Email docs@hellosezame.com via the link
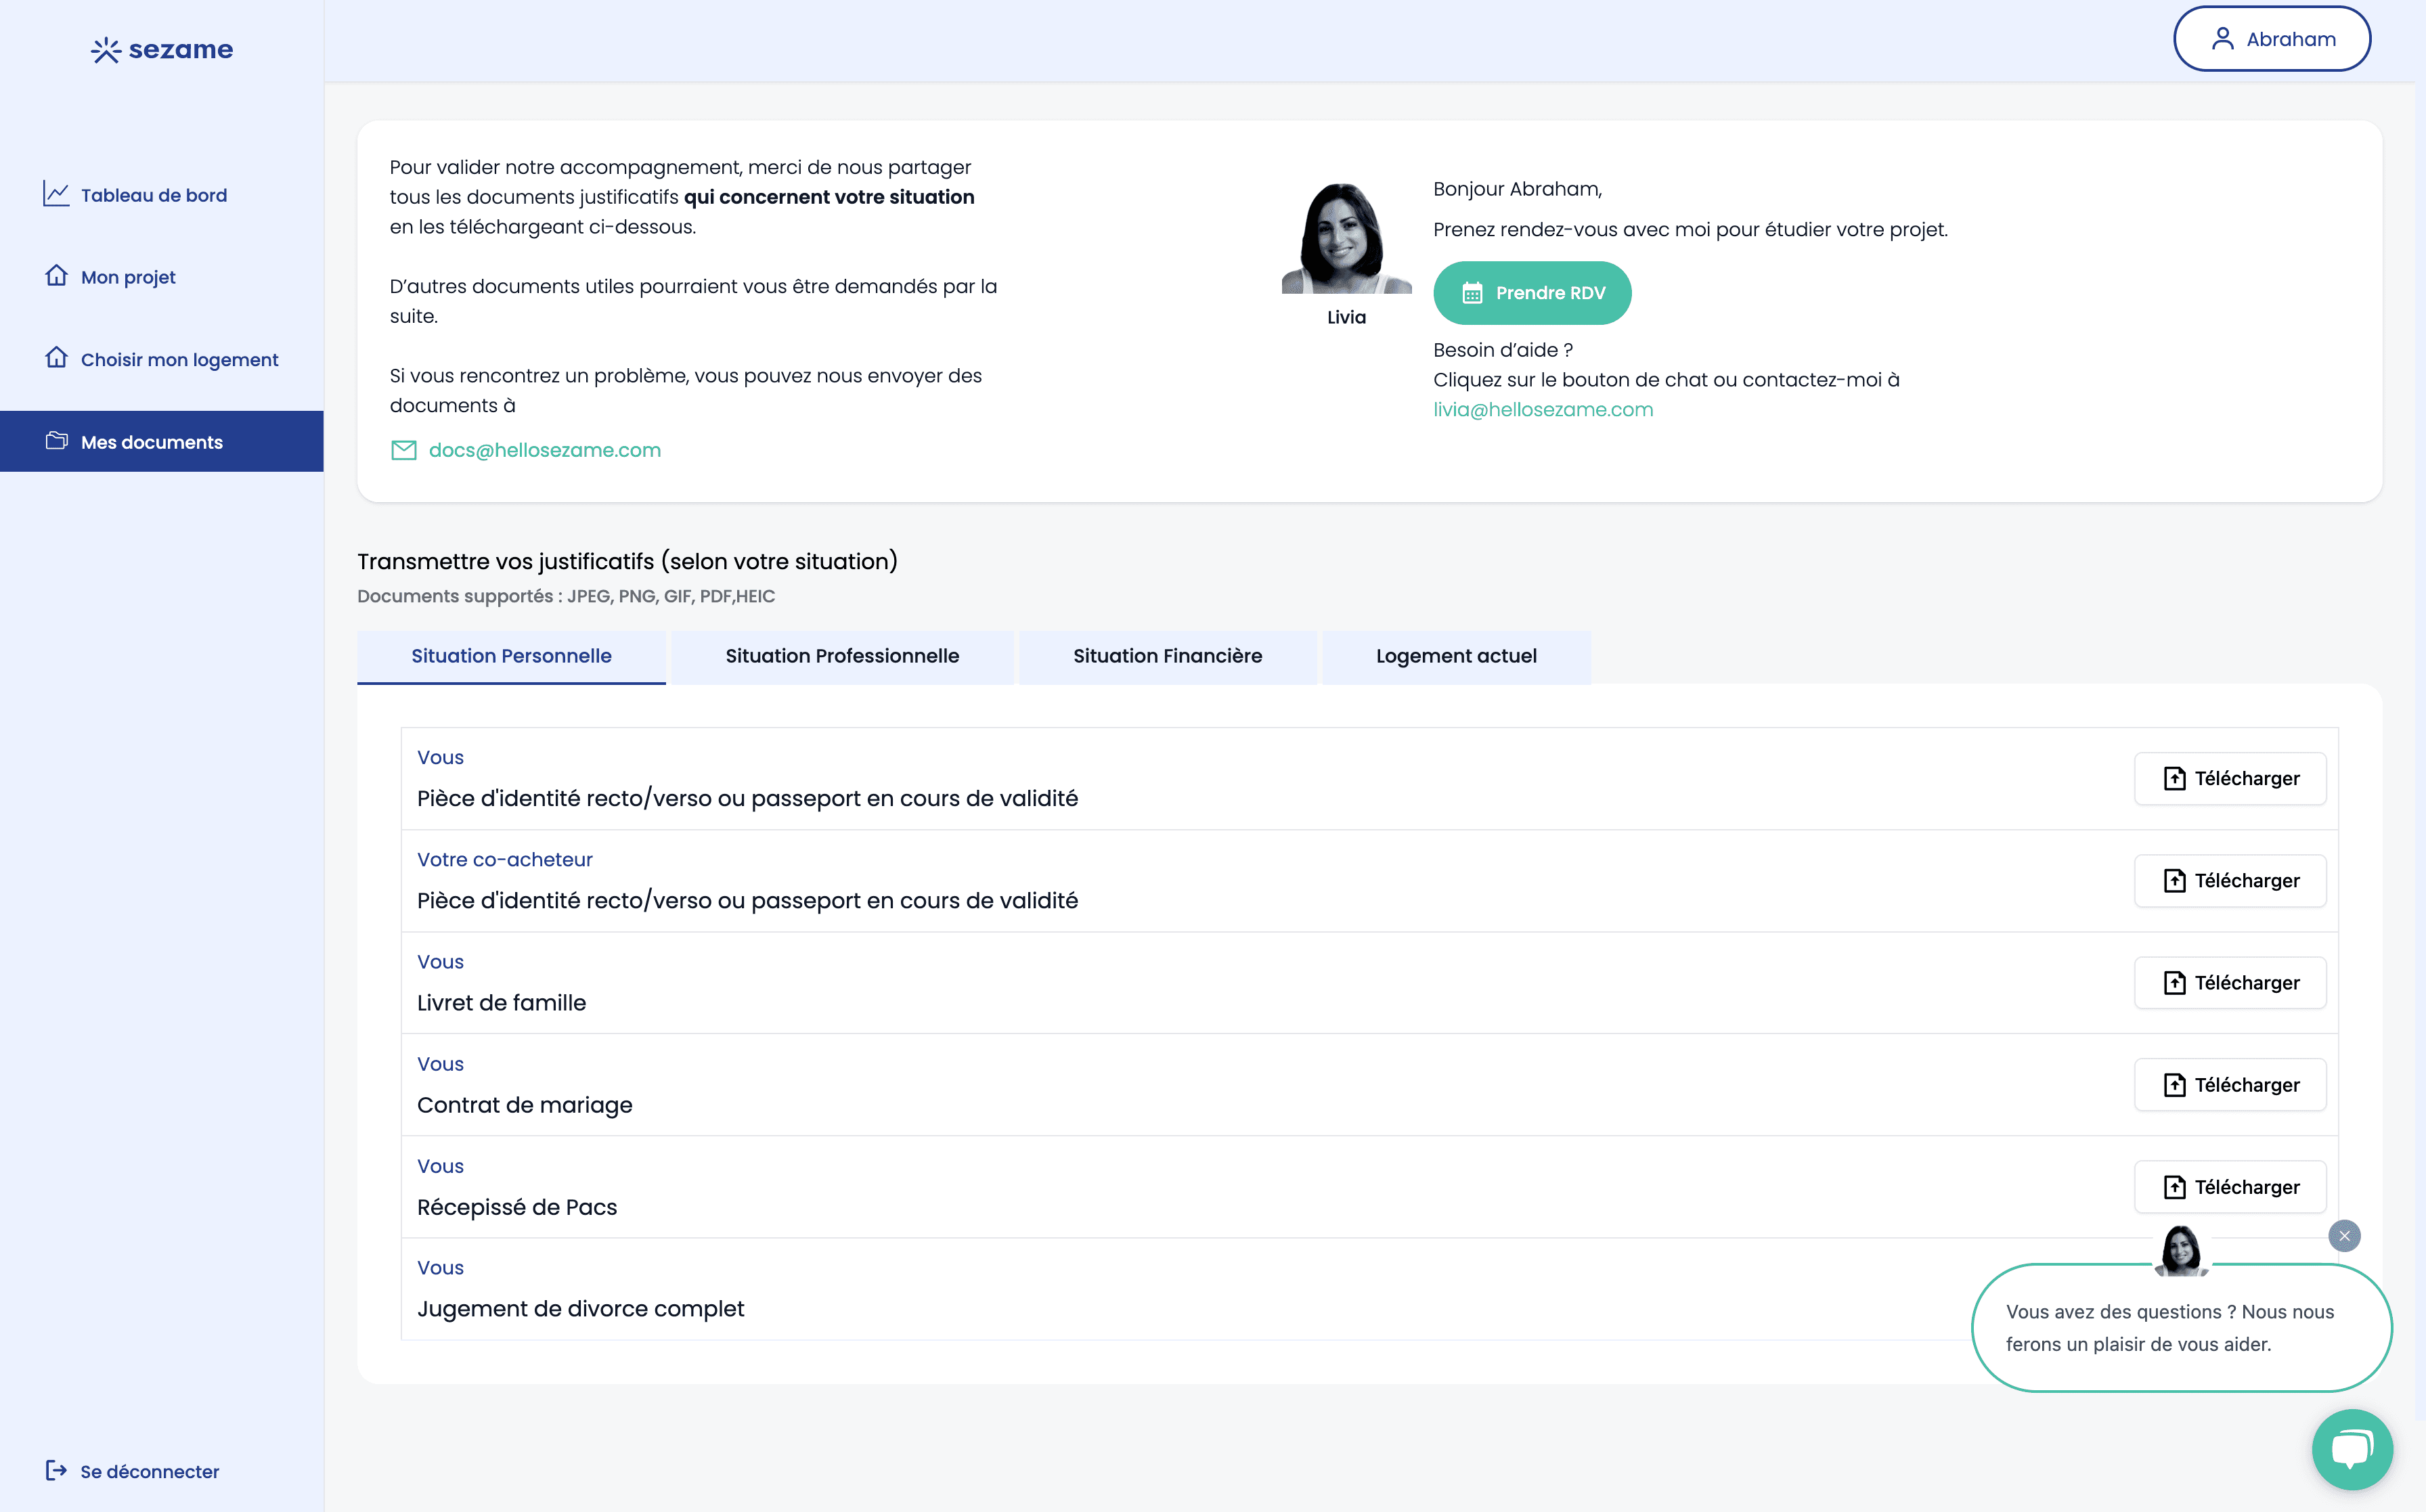This screenshot has height=1512, width=2426. (x=544, y=450)
